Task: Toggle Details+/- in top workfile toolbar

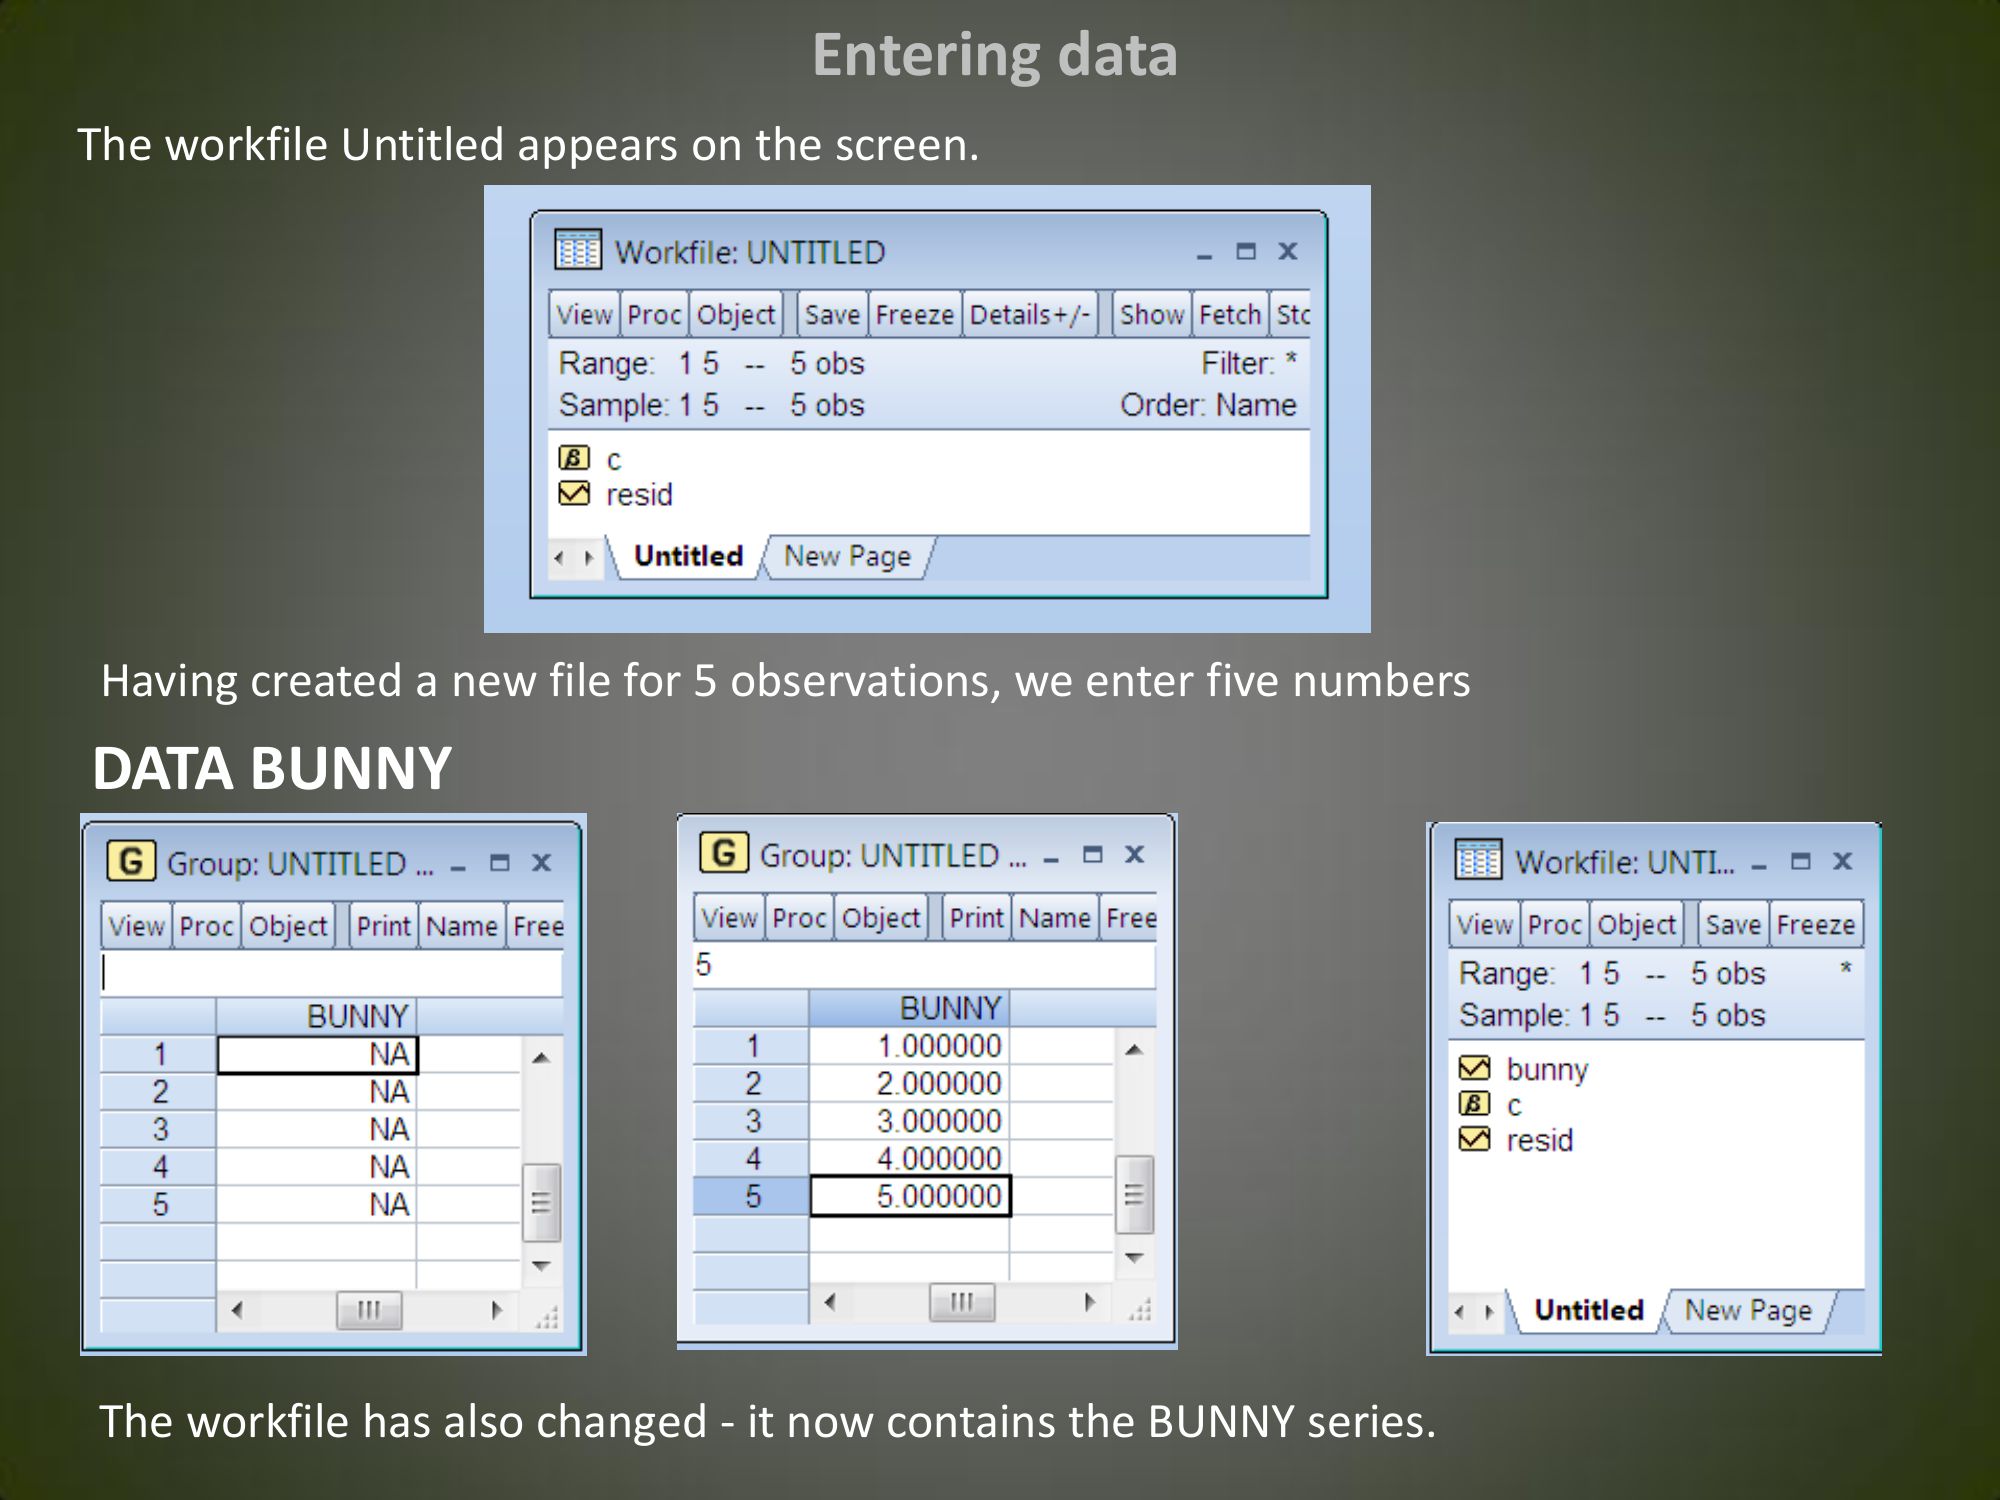Action: [x=1029, y=315]
